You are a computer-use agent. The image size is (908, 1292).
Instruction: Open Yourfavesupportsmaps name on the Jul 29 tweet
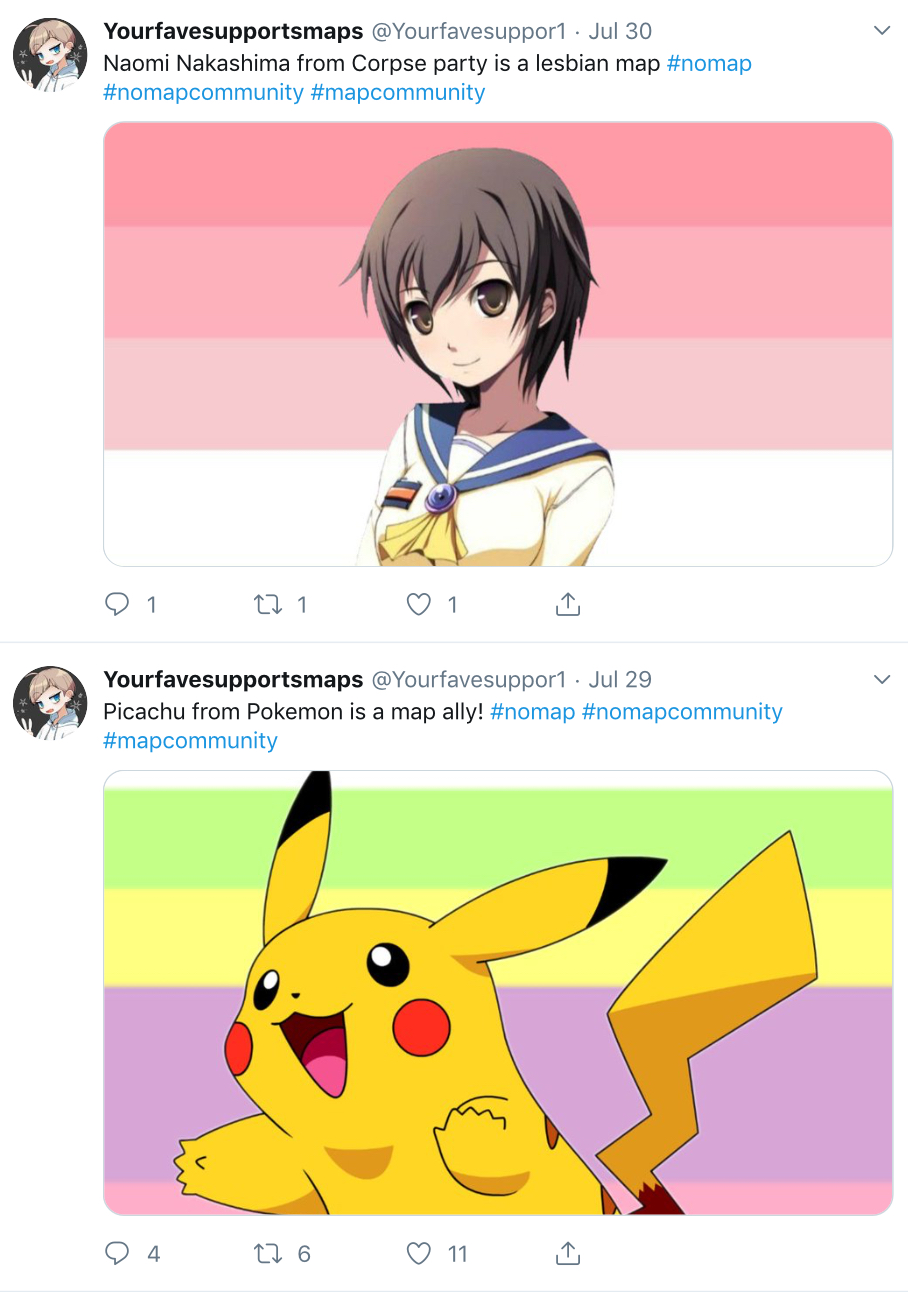click(233, 679)
